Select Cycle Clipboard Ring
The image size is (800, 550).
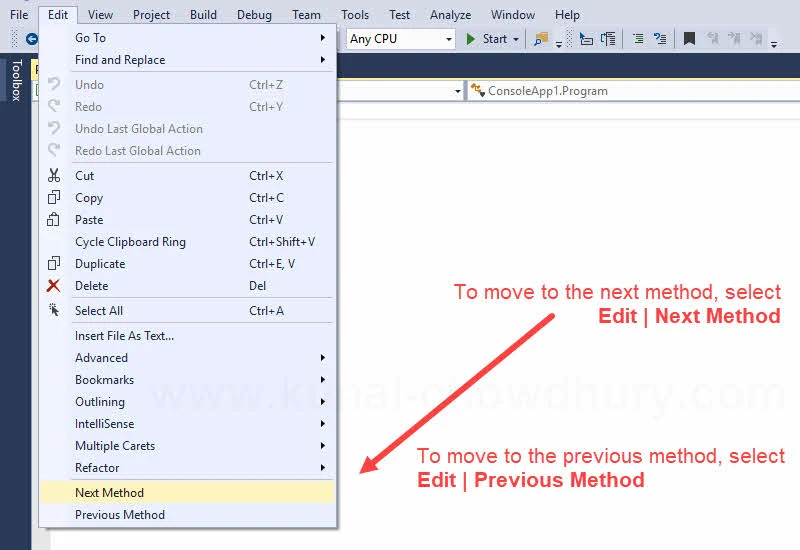tap(187, 241)
